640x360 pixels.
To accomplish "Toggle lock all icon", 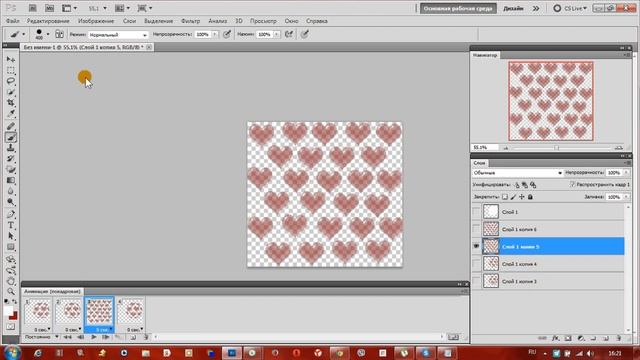I will pos(530,197).
